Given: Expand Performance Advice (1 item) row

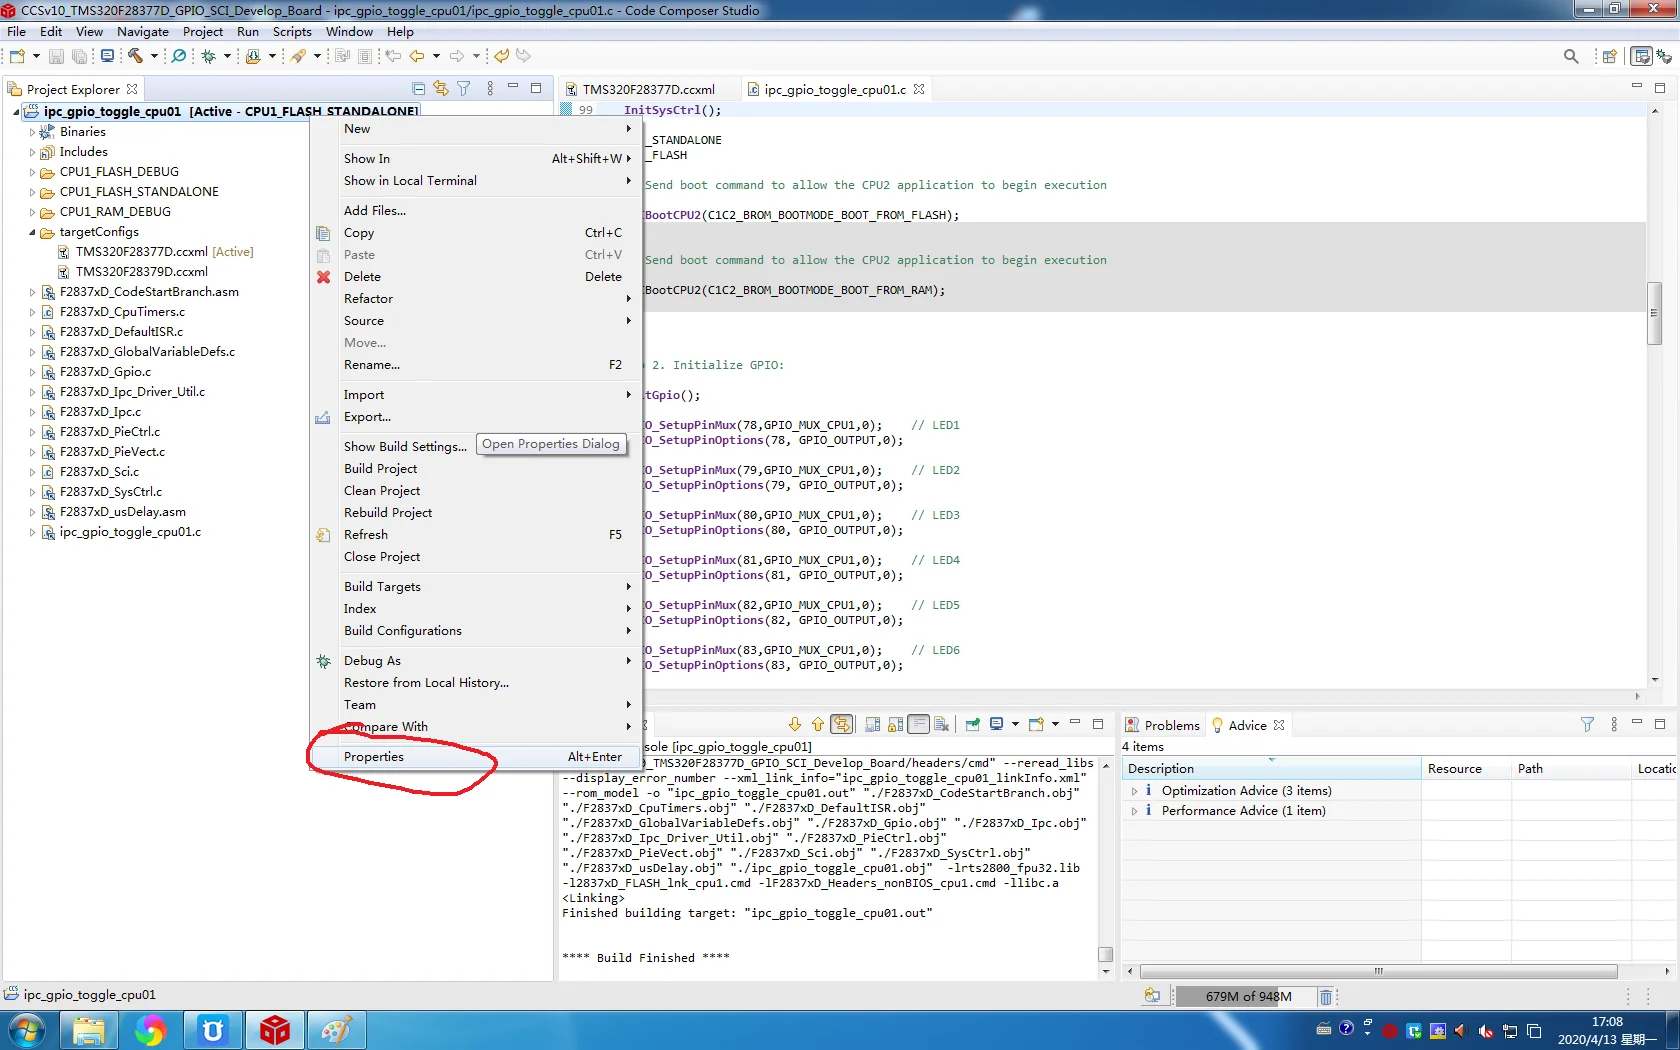Looking at the screenshot, I should point(1134,811).
